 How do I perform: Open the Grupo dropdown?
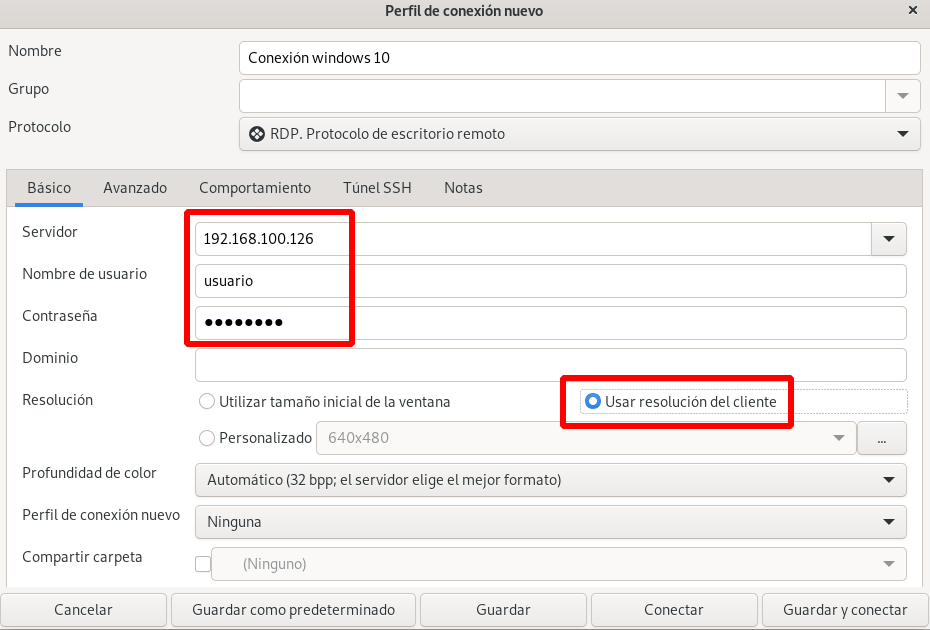902,95
